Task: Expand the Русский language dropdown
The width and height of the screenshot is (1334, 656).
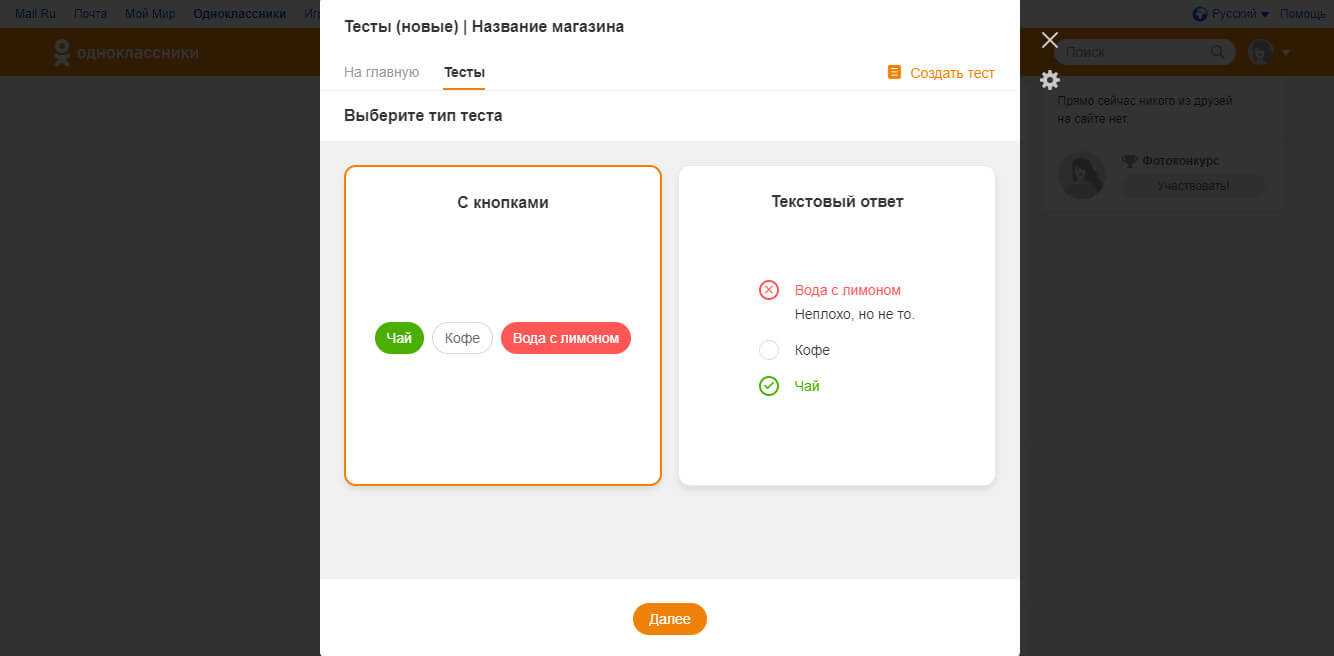Action: (x=1232, y=14)
